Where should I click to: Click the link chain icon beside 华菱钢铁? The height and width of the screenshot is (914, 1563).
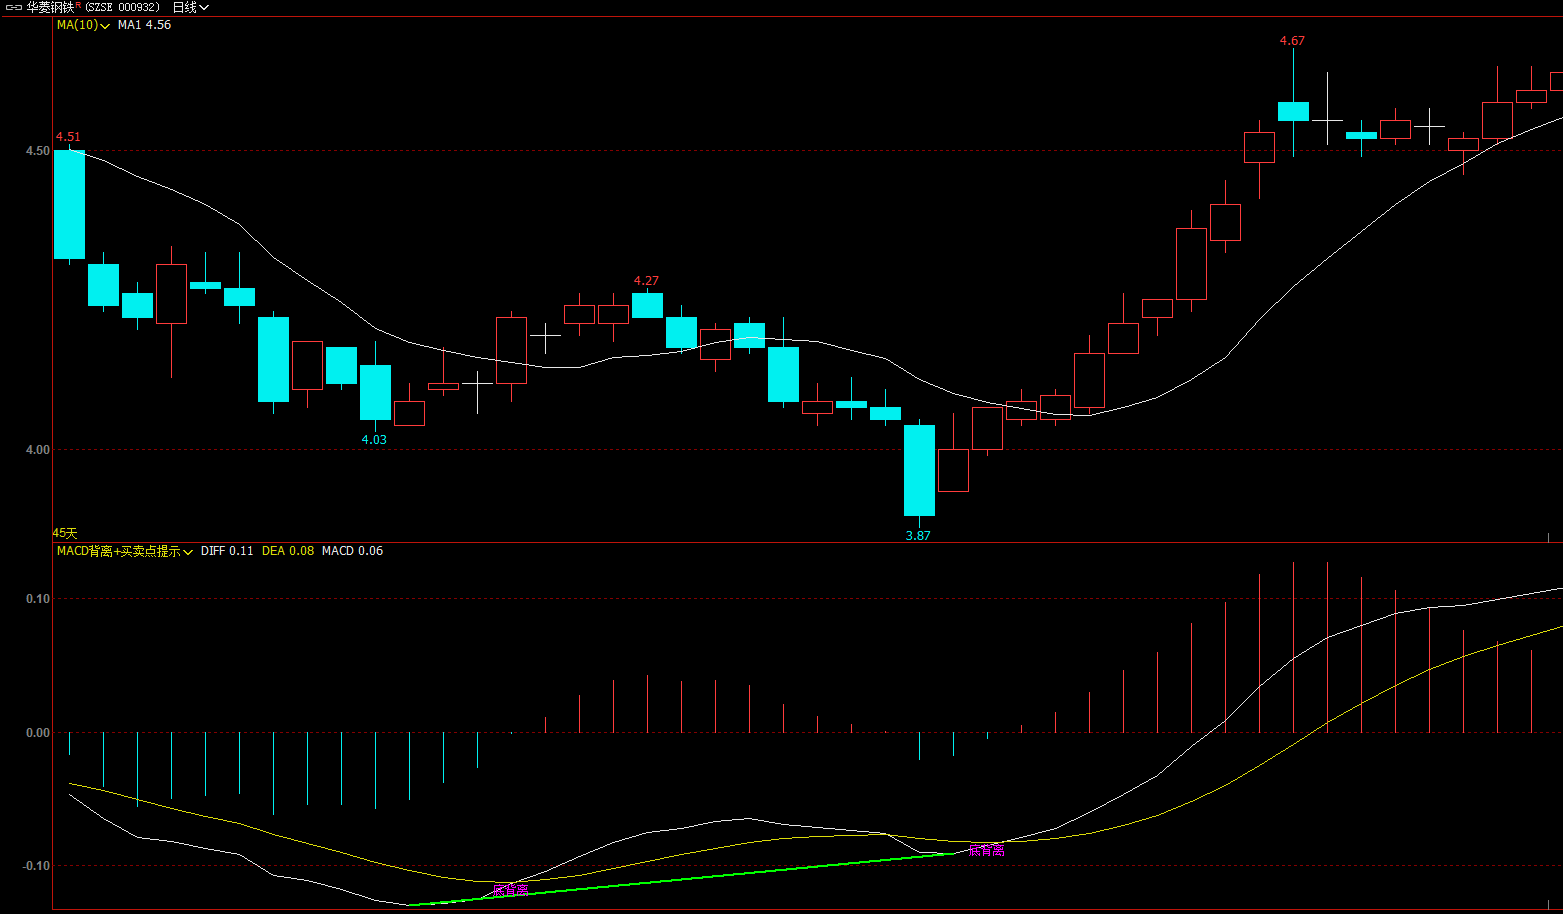pos(13,7)
